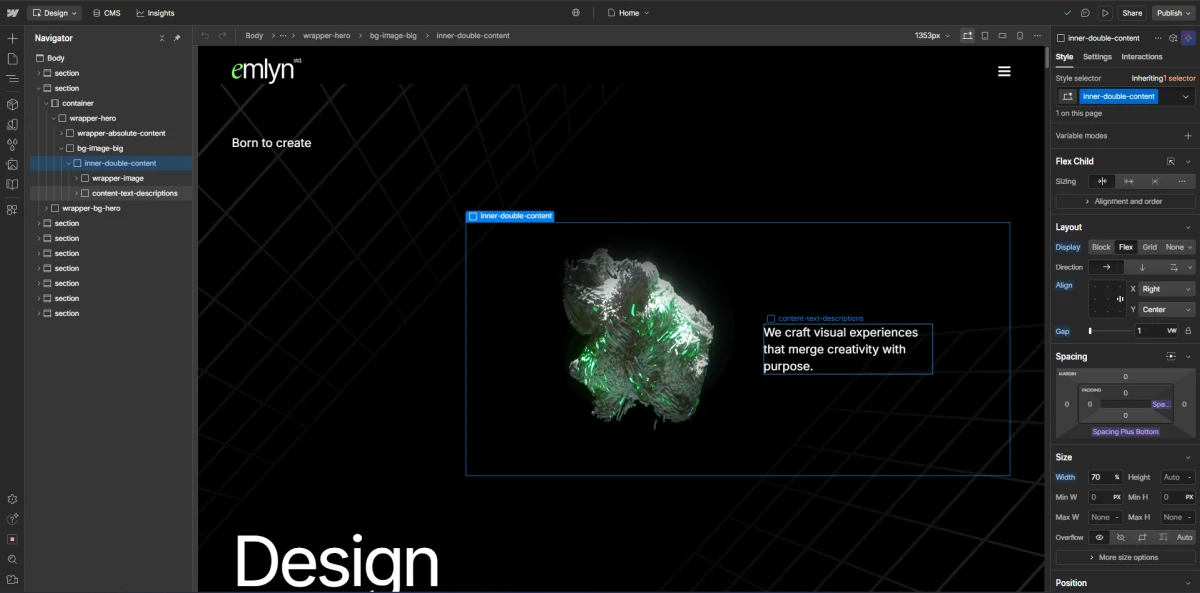
Task: Collapse the bg-image-big tree node
Action: click(62, 148)
